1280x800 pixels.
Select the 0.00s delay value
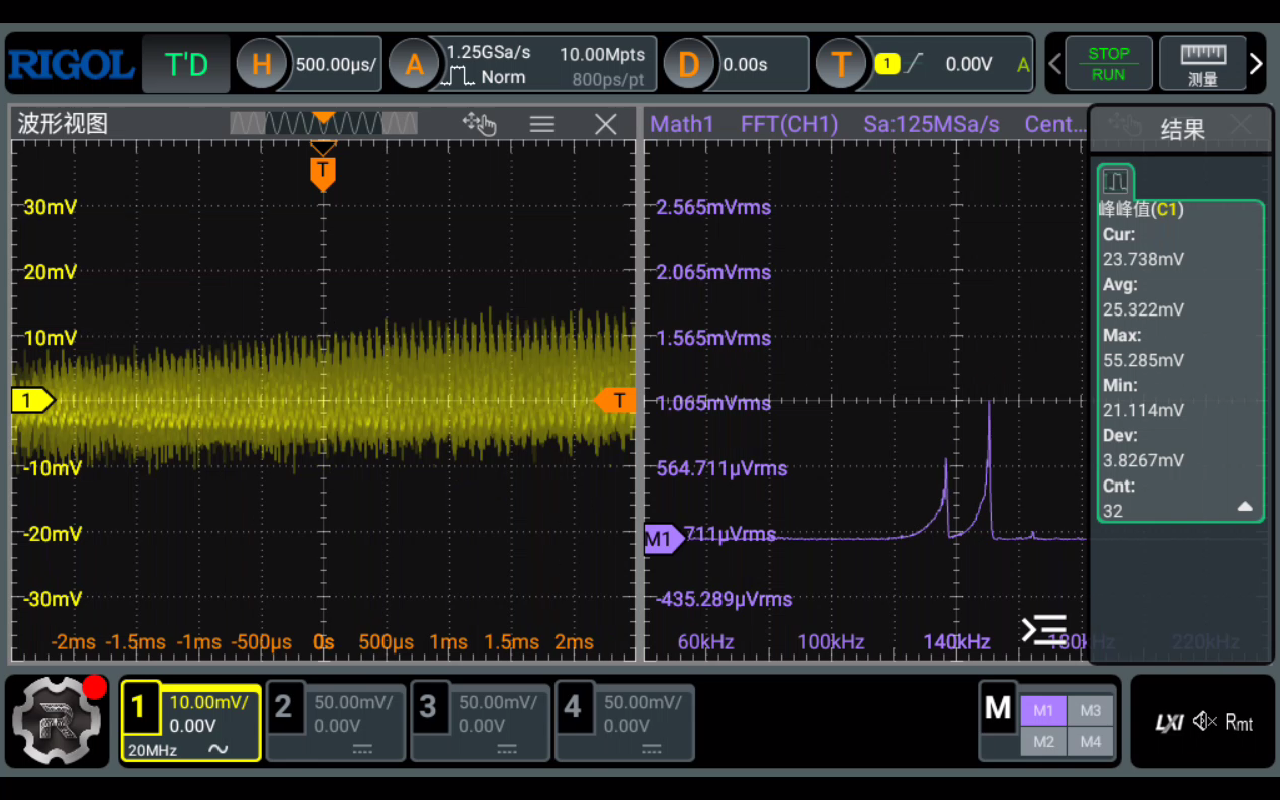pyautogui.click(x=745, y=65)
